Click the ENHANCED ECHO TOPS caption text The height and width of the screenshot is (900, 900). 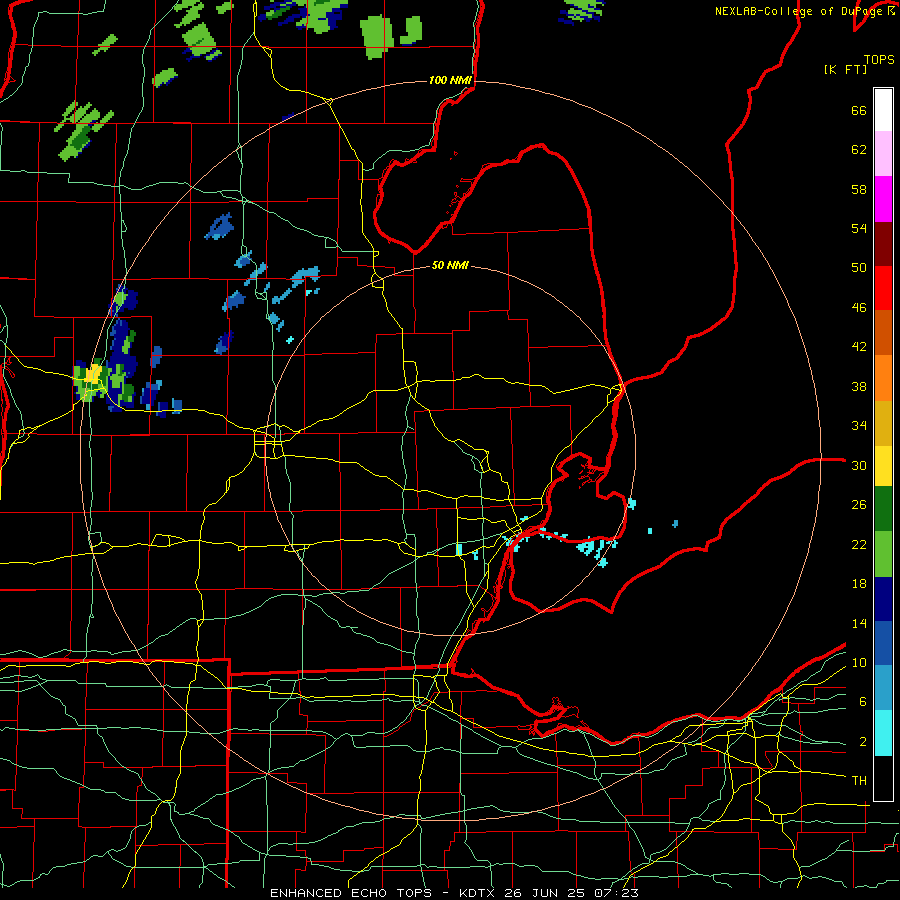(351, 893)
